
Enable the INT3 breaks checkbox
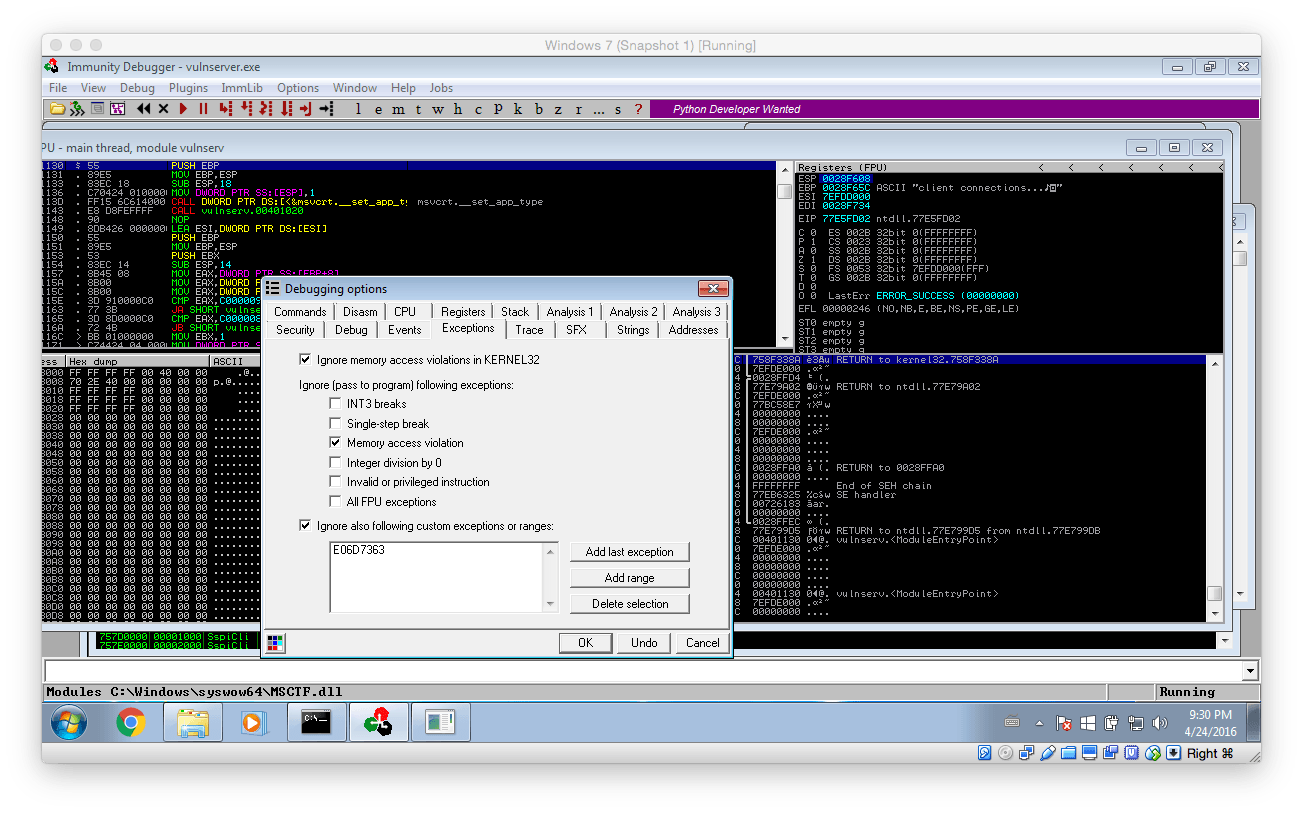click(335, 404)
